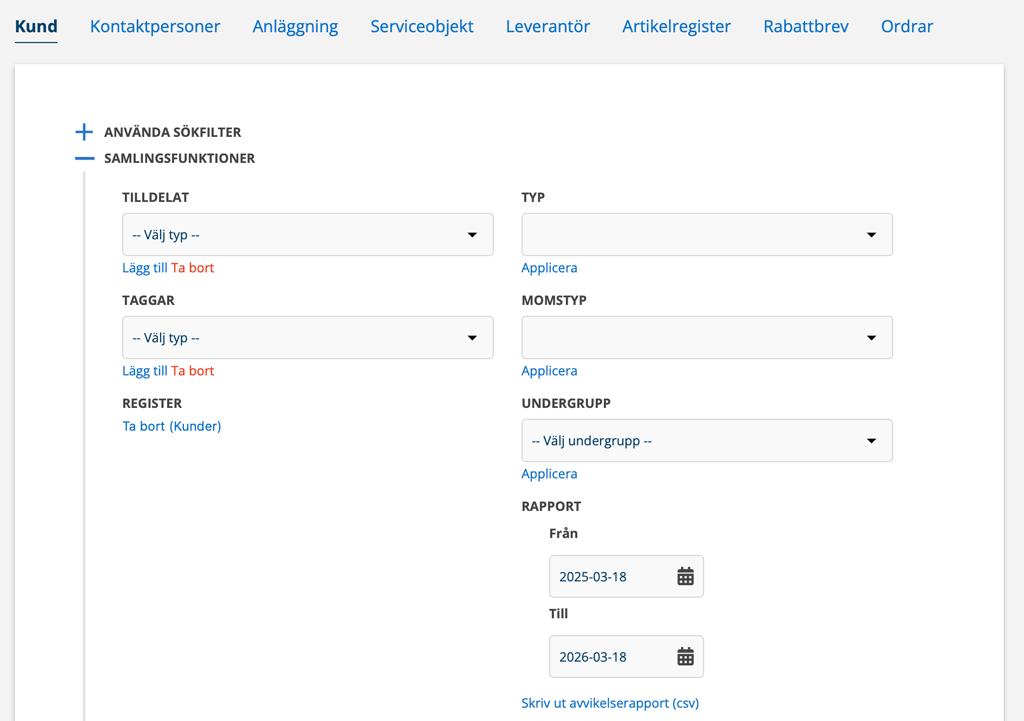Open the Taggar dropdown

point(307,338)
